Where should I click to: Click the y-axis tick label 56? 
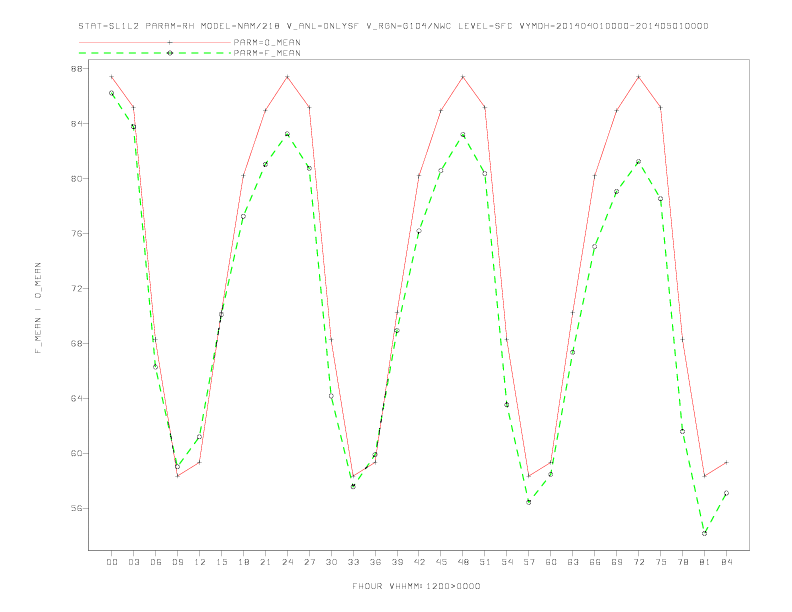(x=79, y=508)
